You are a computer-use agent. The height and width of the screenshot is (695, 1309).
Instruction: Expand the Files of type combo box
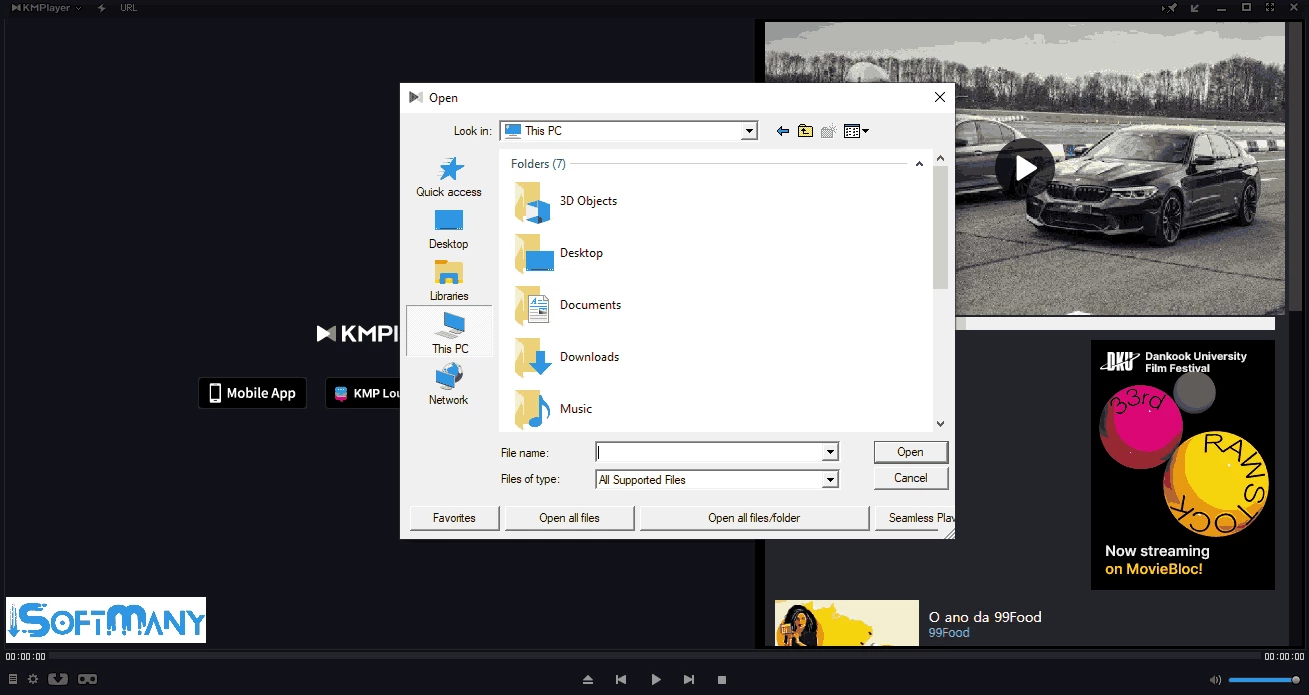click(829, 480)
